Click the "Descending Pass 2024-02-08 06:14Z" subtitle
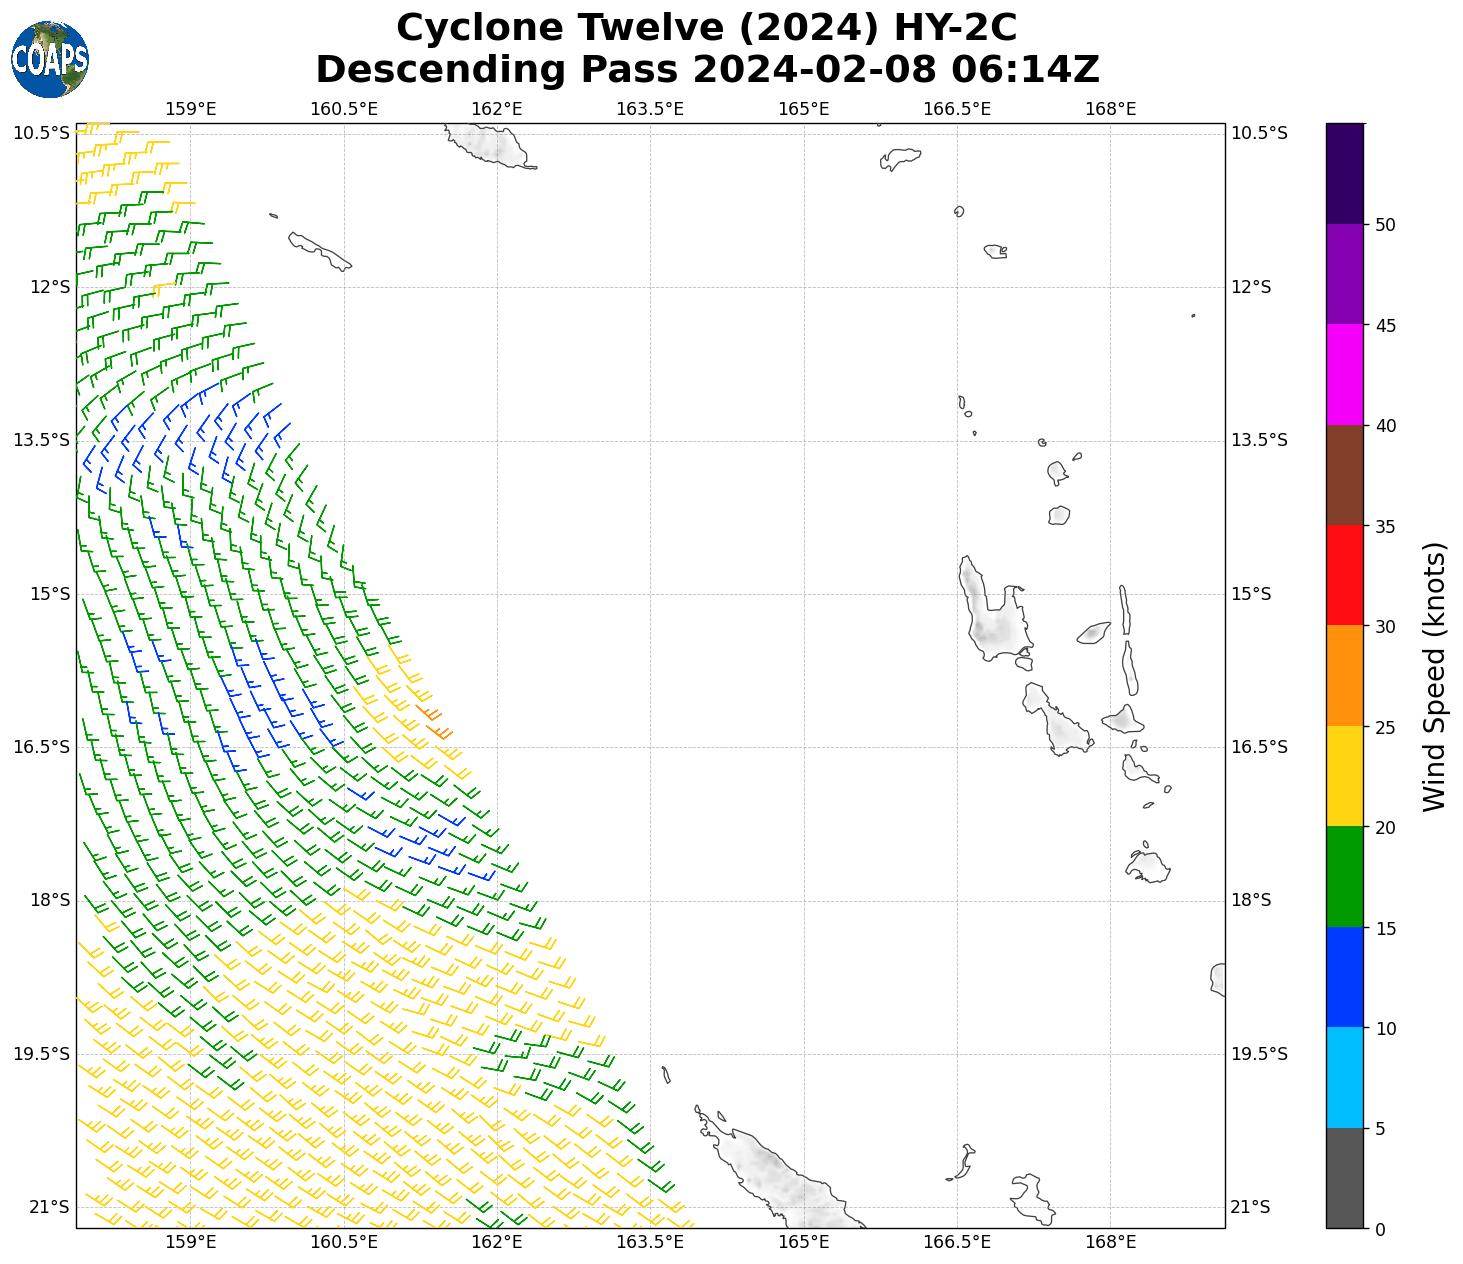Screen dimensions: 1463x1264 tap(706, 70)
